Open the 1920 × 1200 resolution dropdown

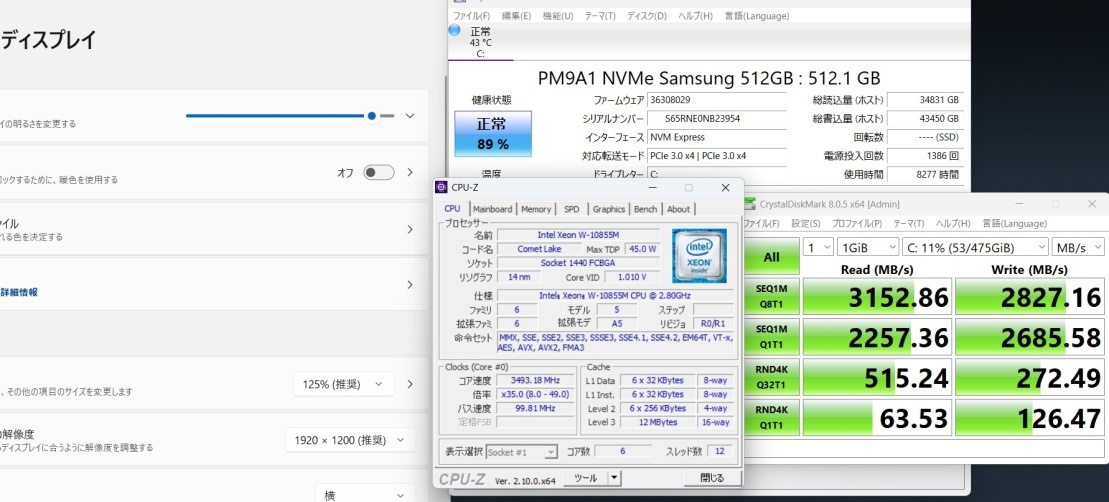tap(349, 440)
